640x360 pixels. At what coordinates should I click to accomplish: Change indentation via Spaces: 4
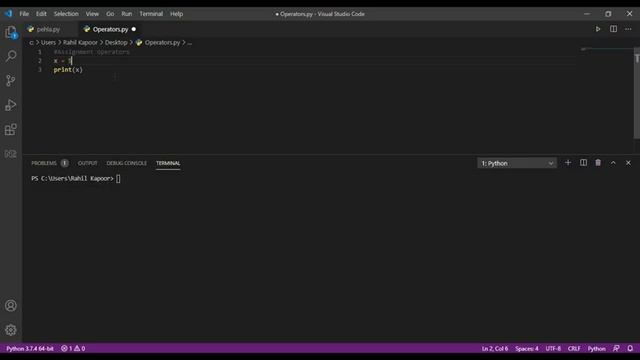[527, 348]
